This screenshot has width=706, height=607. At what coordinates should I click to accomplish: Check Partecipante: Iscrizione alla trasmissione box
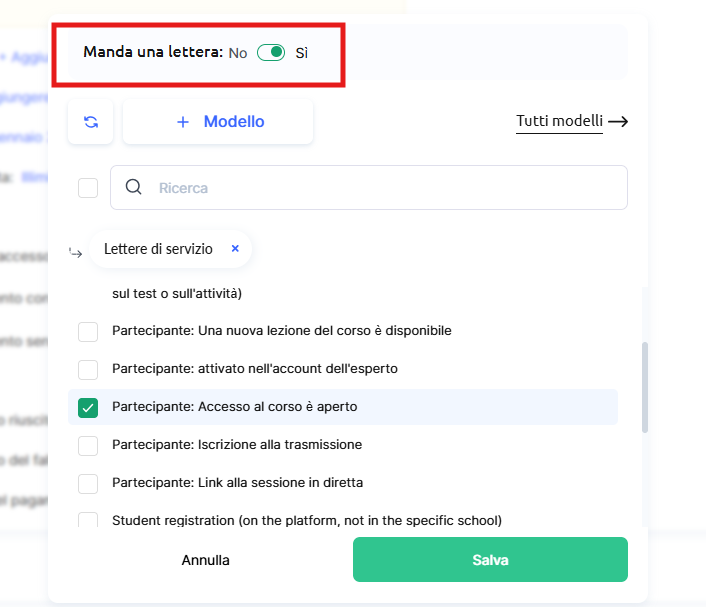pos(88,445)
